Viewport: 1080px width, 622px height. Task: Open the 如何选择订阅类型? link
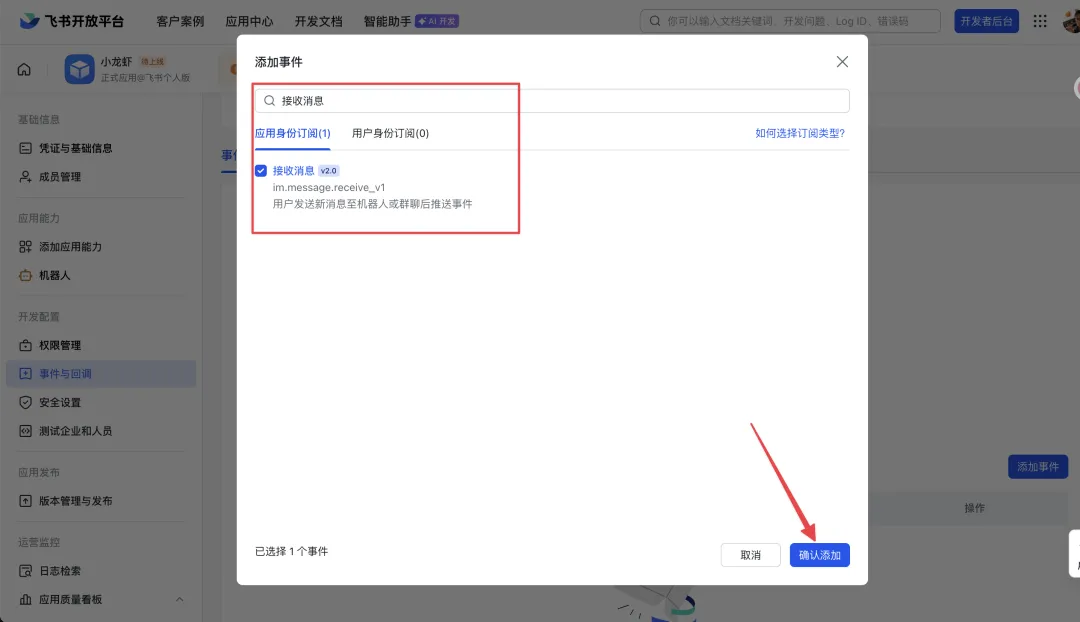(x=800, y=133)
